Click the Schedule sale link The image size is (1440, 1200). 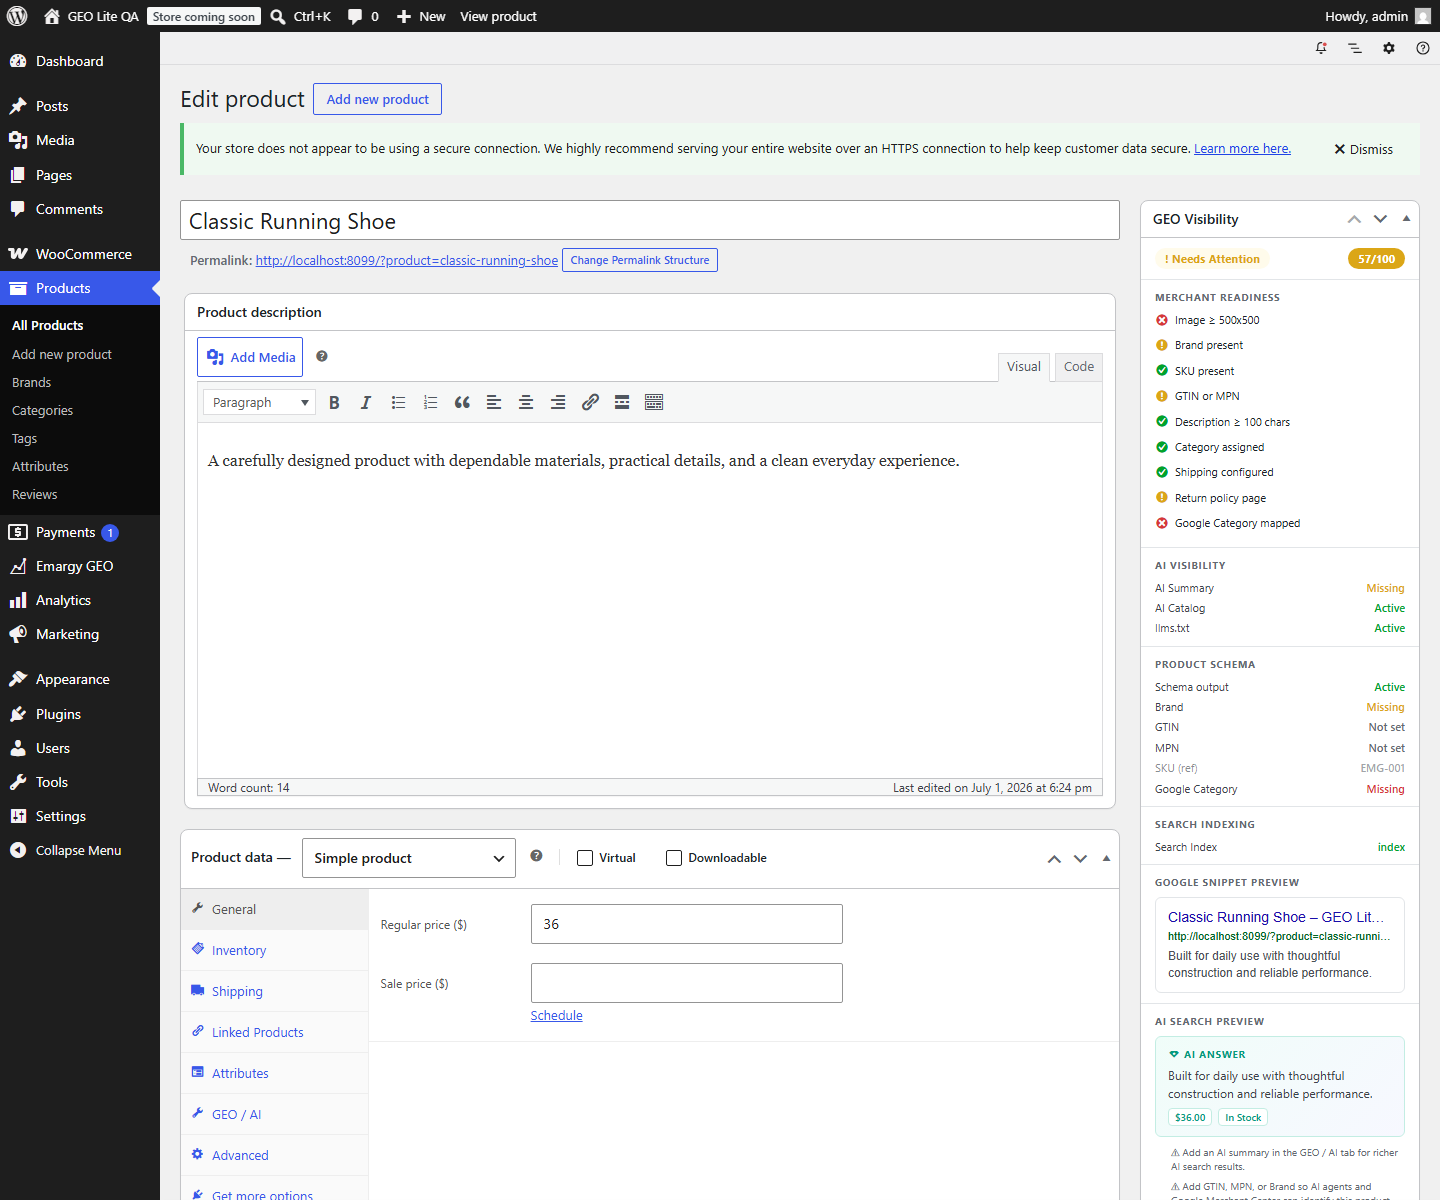(x=556, y=1015)
